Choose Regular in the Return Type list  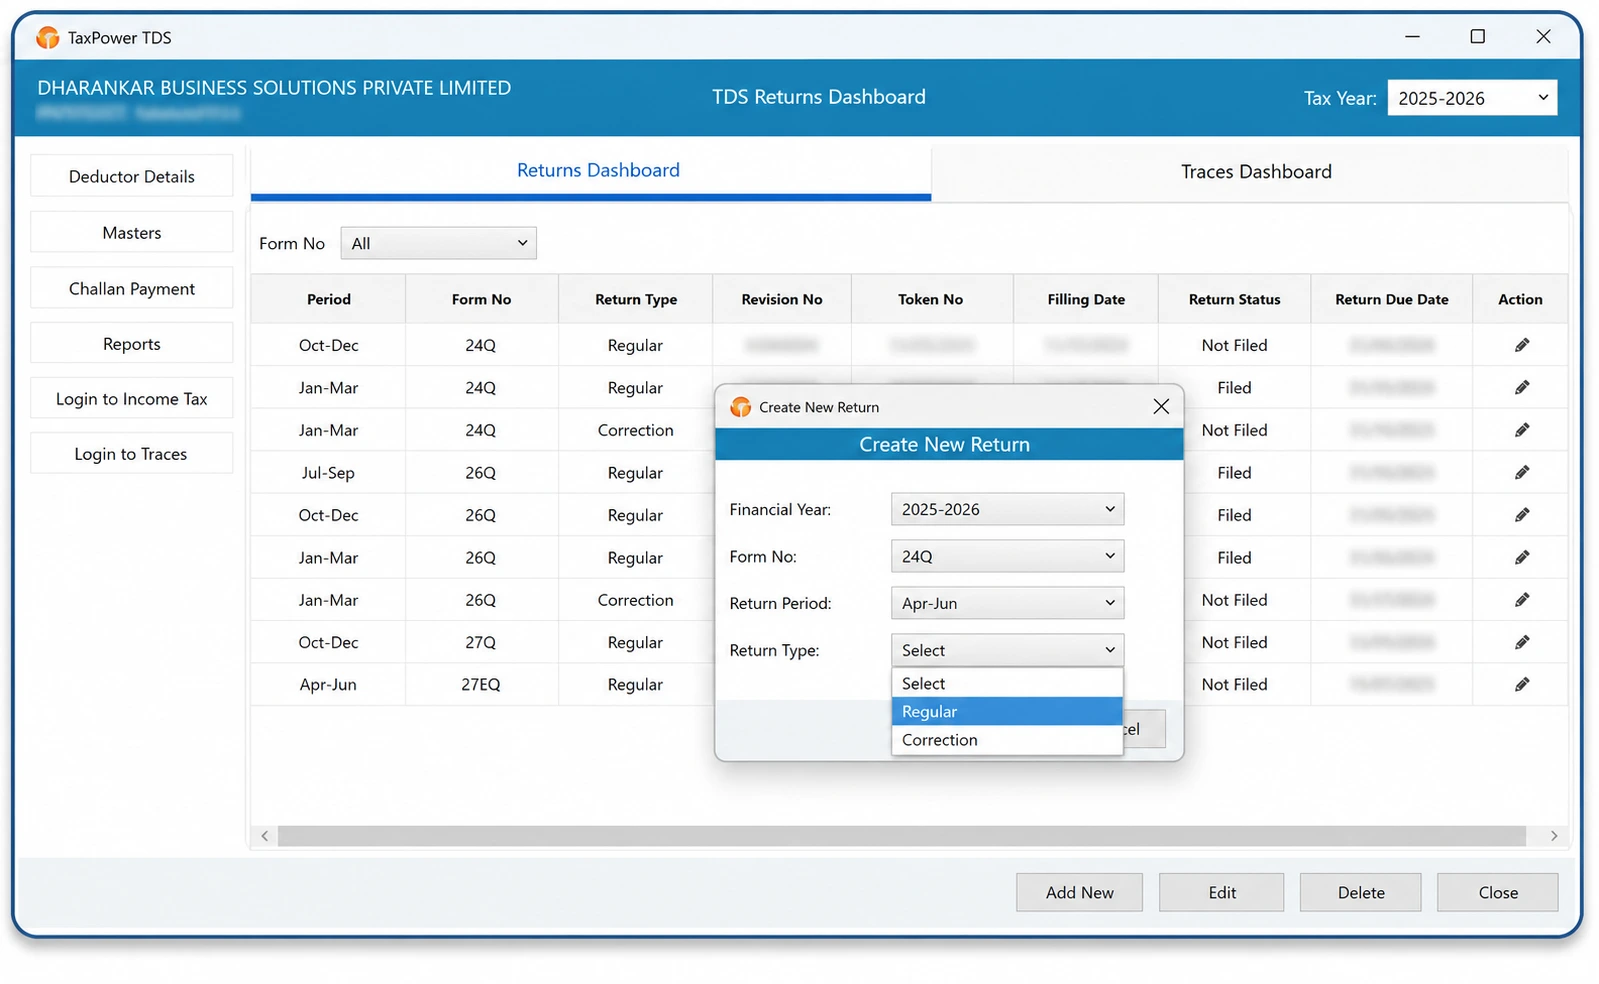1007,711
